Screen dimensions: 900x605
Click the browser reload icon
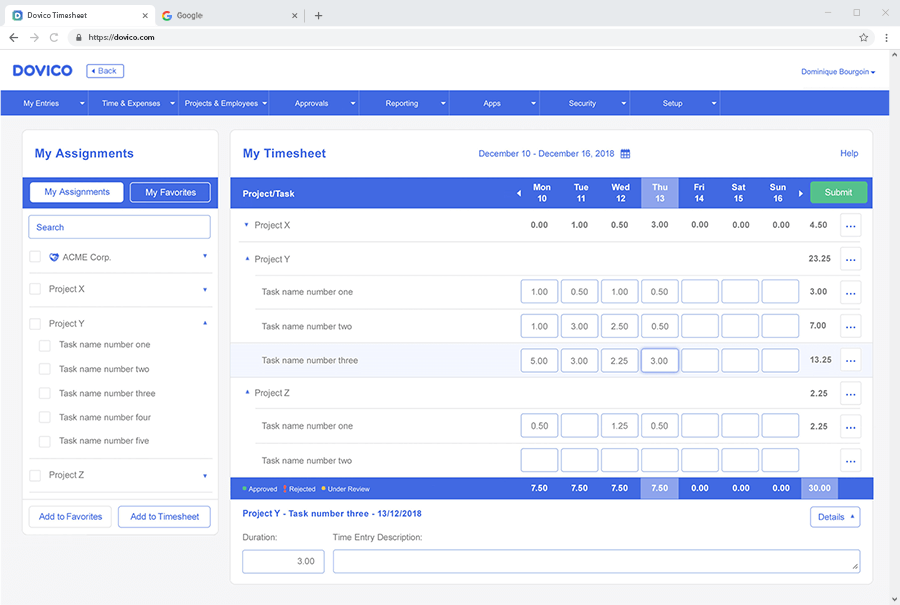(x=55, y=35)
